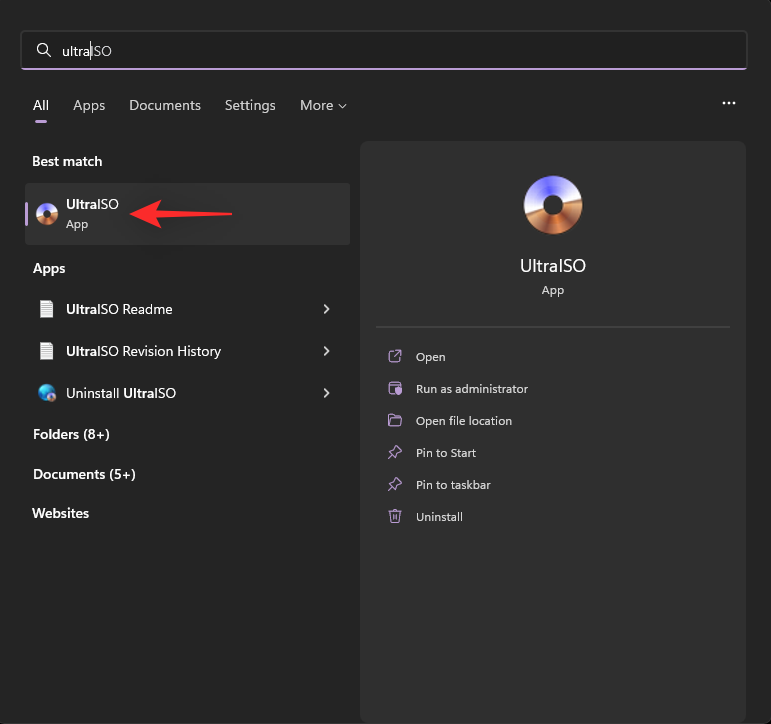Viewport: 771px width, 724px height.
Task: Click the Uninstall UltraISO globe icon
Action: click(47, 393)
